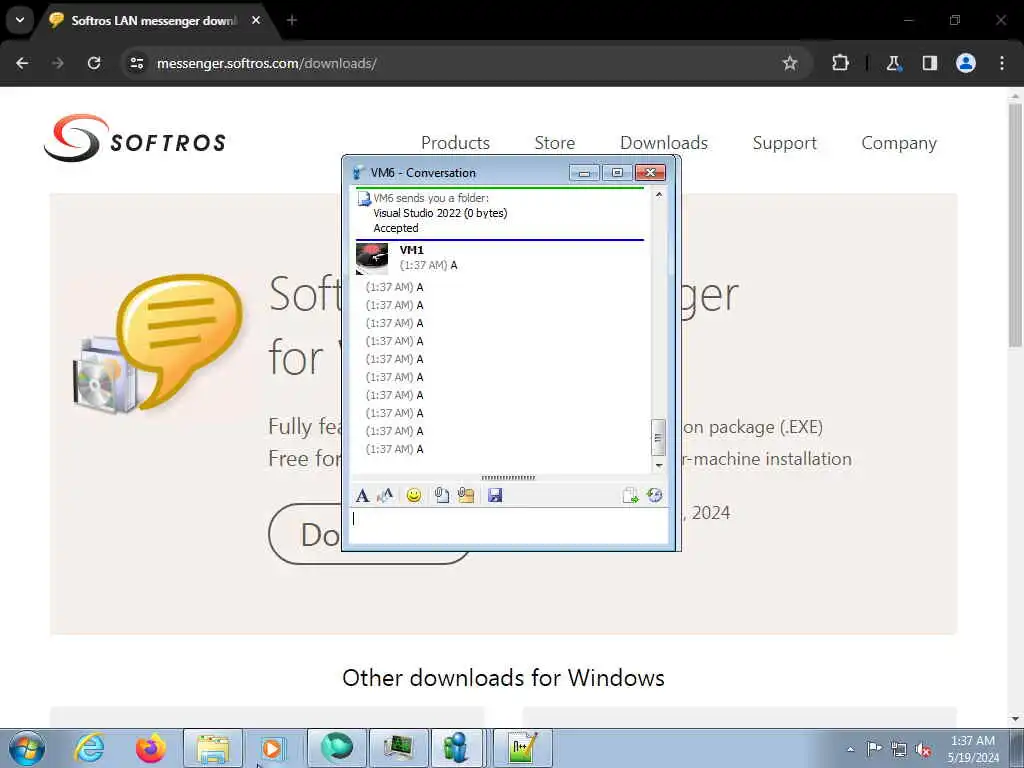View site information icon in address bar
Viewport: 1024px width, 768px height.
coord(136,63)
